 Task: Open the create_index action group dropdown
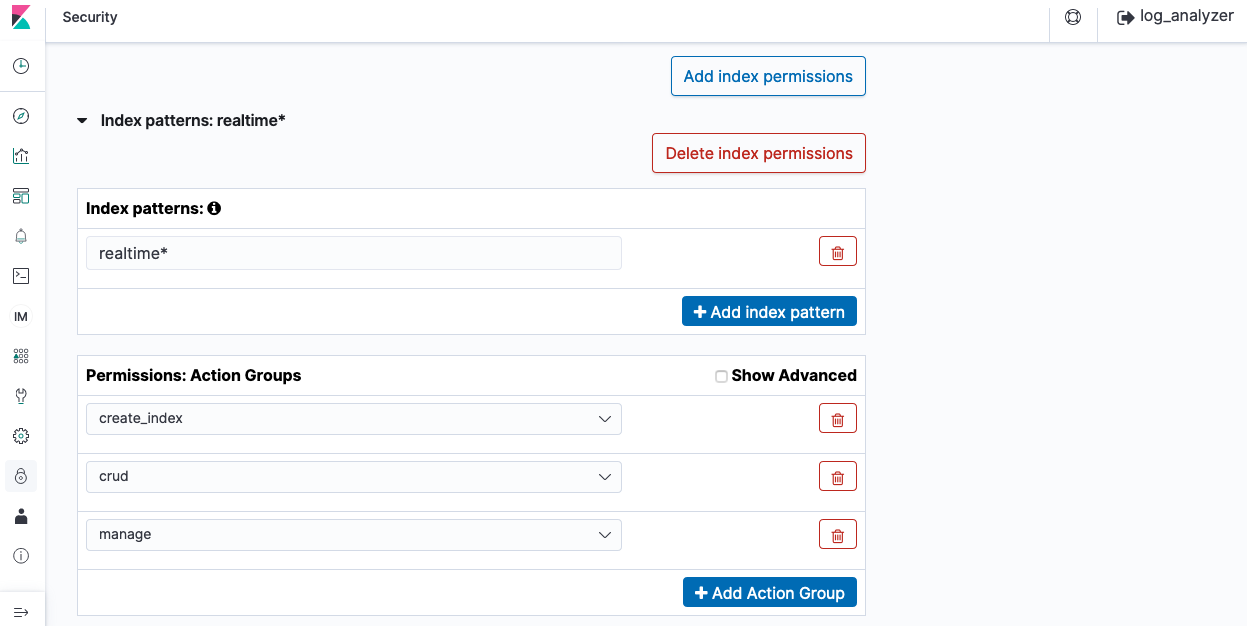click(x=353, y=419)
